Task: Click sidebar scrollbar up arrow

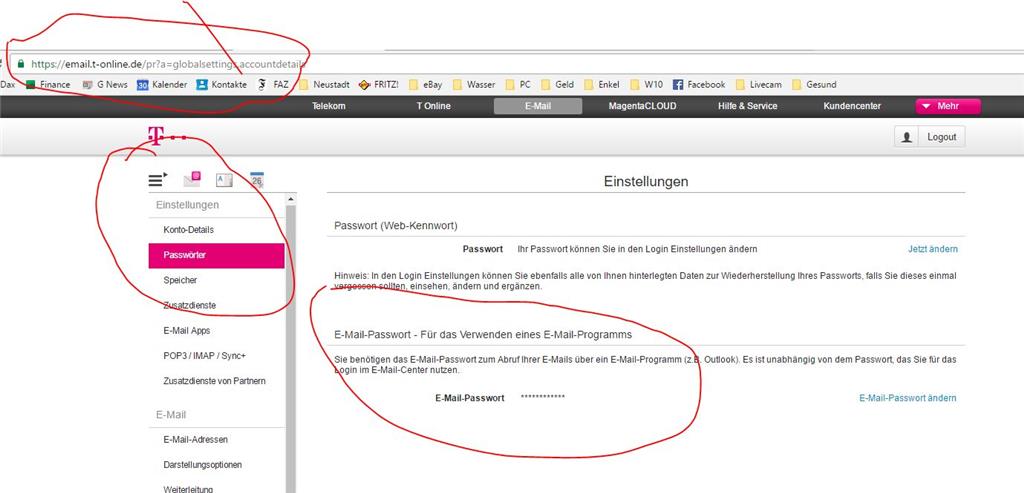Action: click(291, 199)
